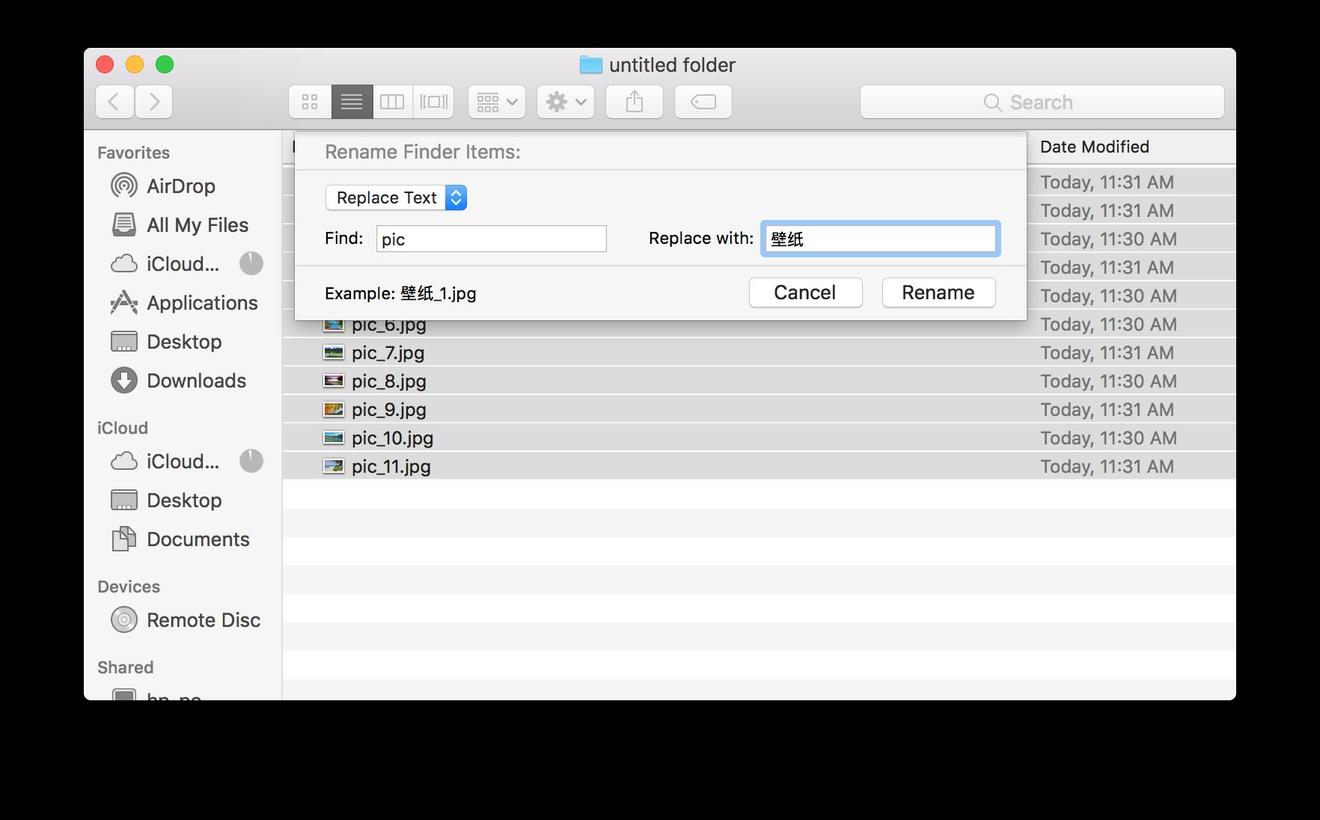
Task: Open the item grouping dropdown
Action: tap(496, 101)
